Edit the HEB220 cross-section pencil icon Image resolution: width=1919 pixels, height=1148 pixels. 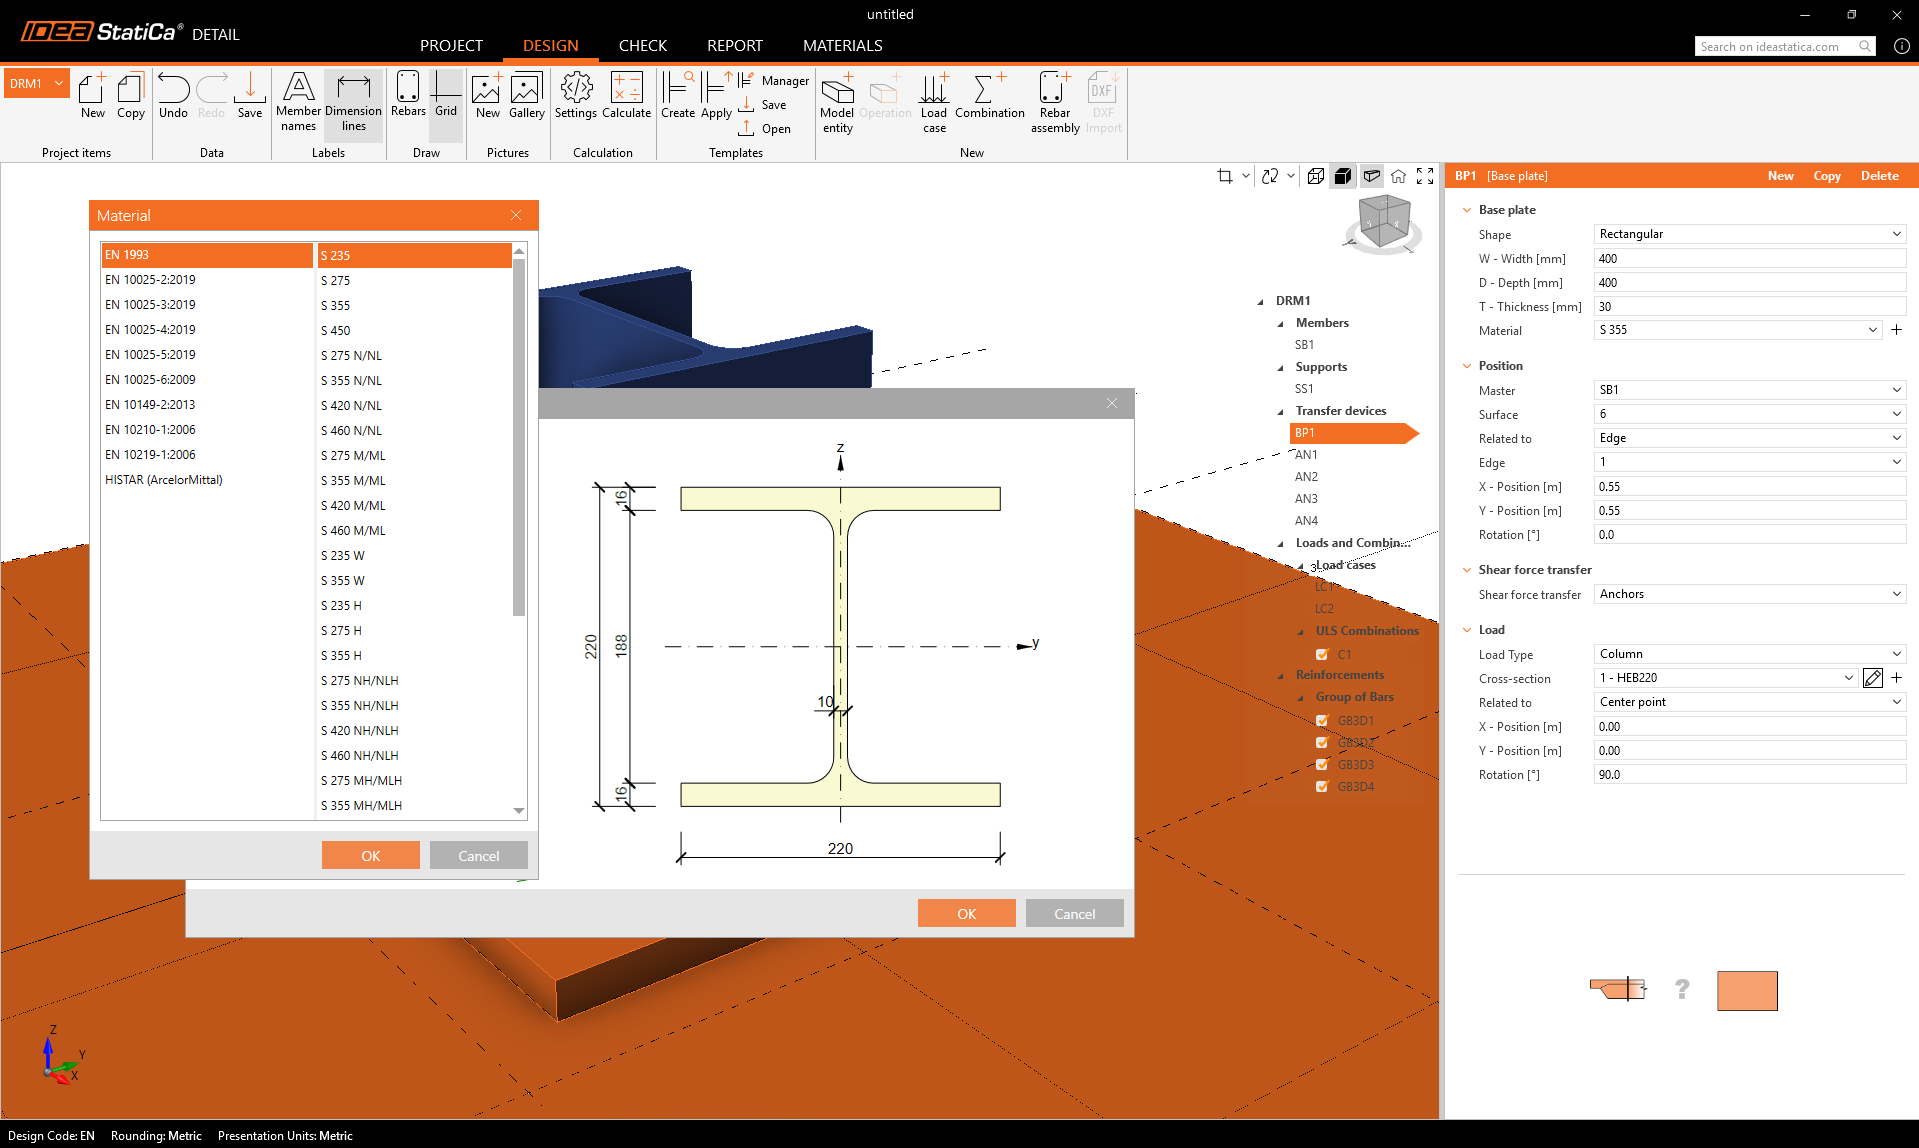[1873, 678]
